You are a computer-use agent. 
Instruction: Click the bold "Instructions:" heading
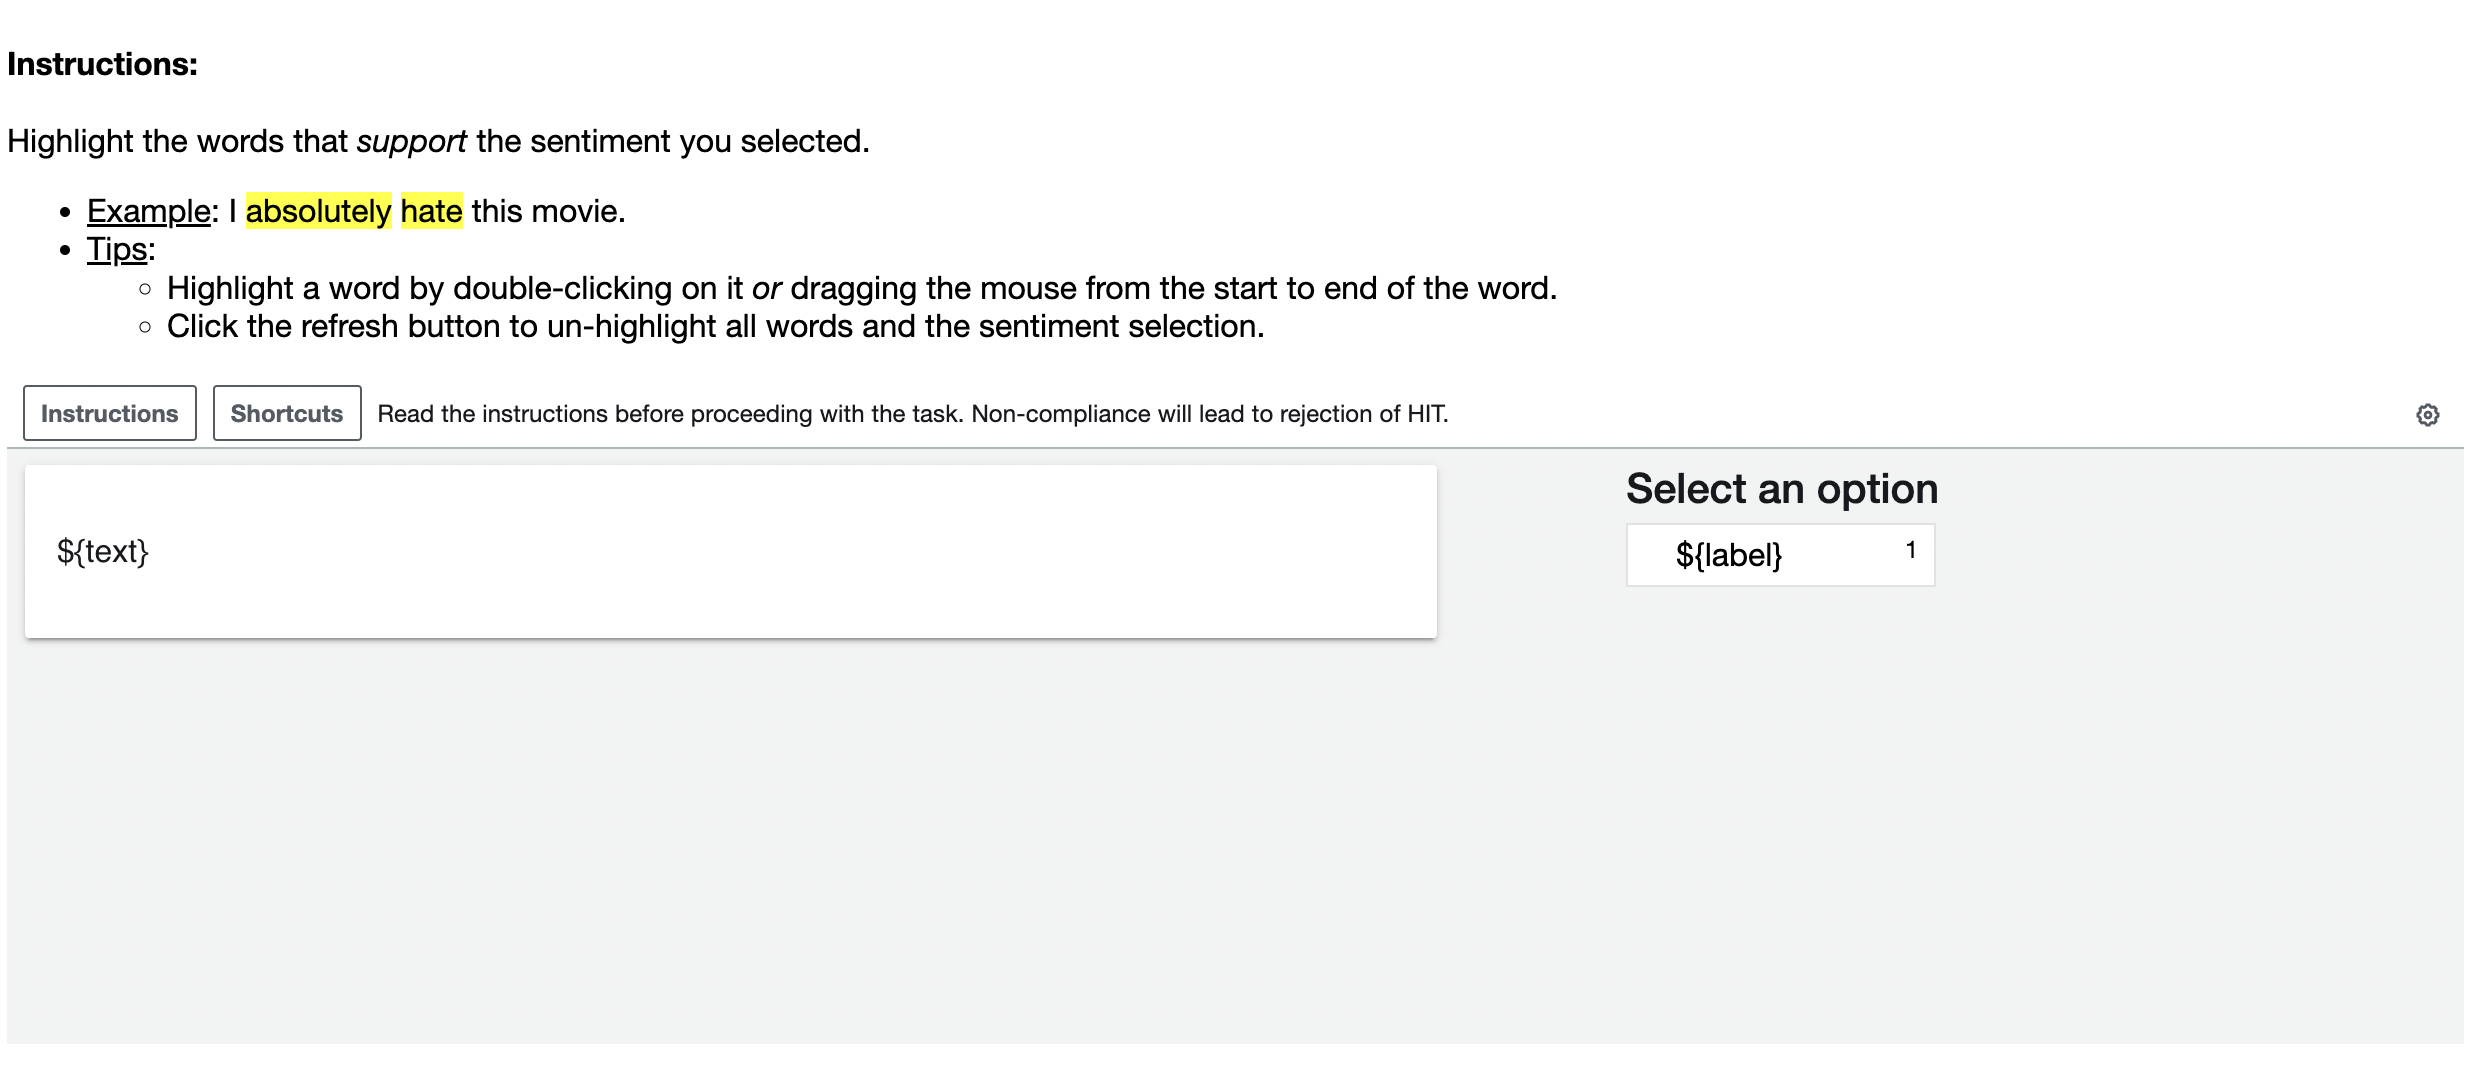point(102,65)
